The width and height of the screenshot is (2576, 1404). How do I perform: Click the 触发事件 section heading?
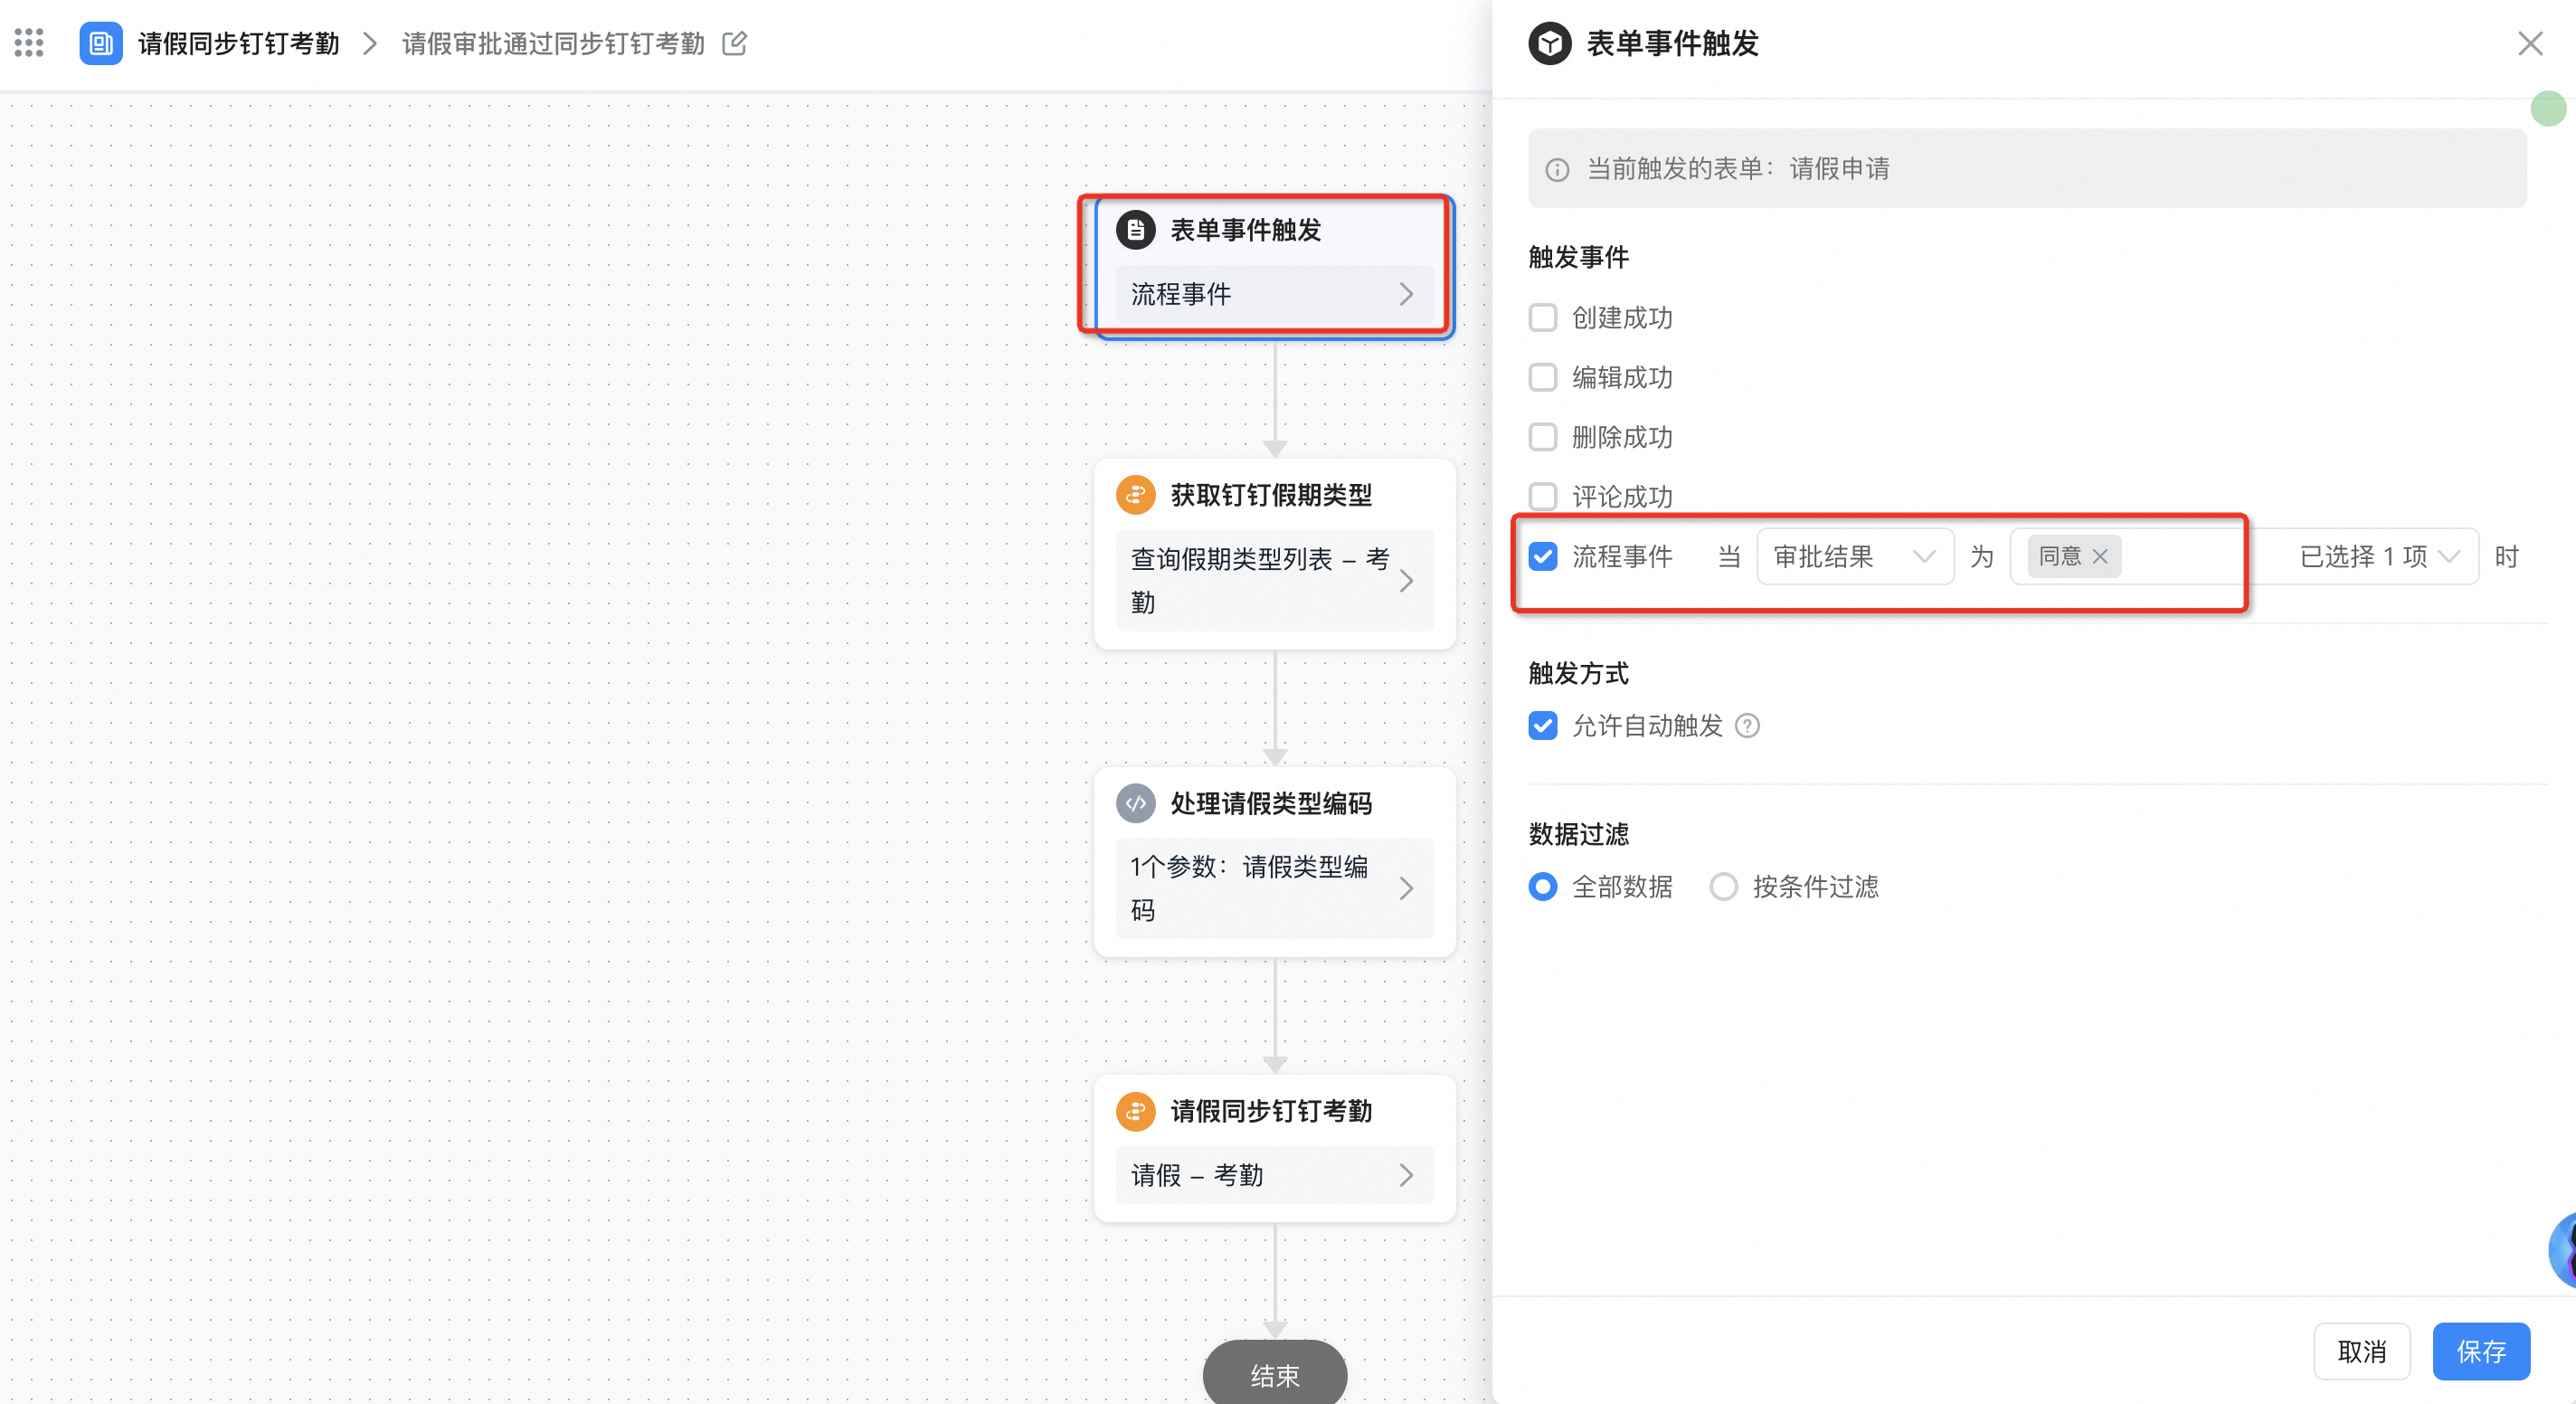pyautogui.click(x=1579, y=258)
